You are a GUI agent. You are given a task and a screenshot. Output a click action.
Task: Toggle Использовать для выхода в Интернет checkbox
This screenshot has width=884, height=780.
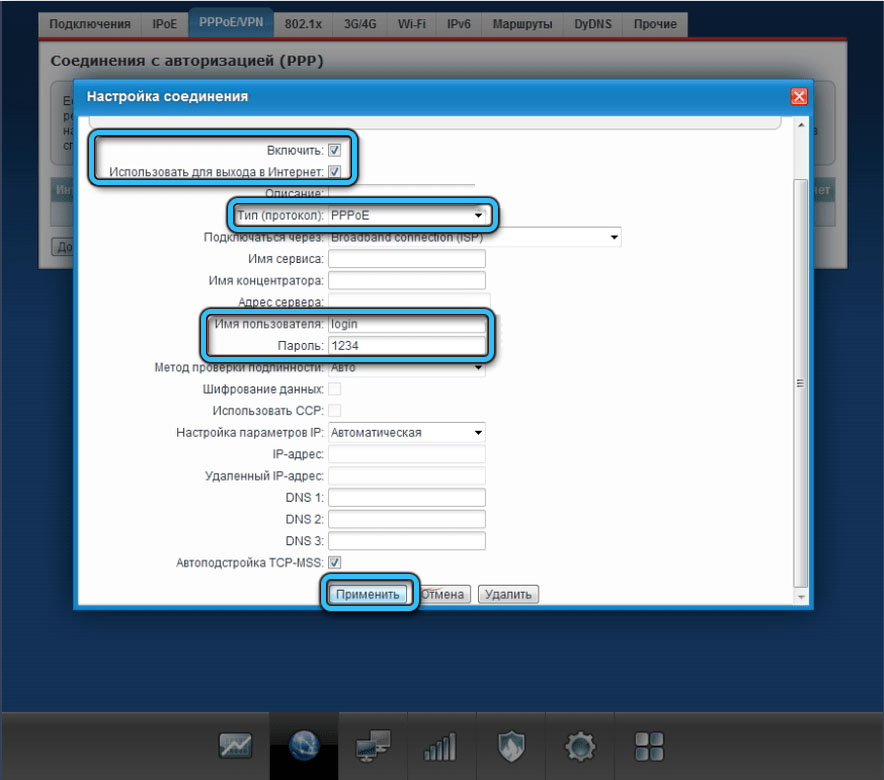click(334, 171)
